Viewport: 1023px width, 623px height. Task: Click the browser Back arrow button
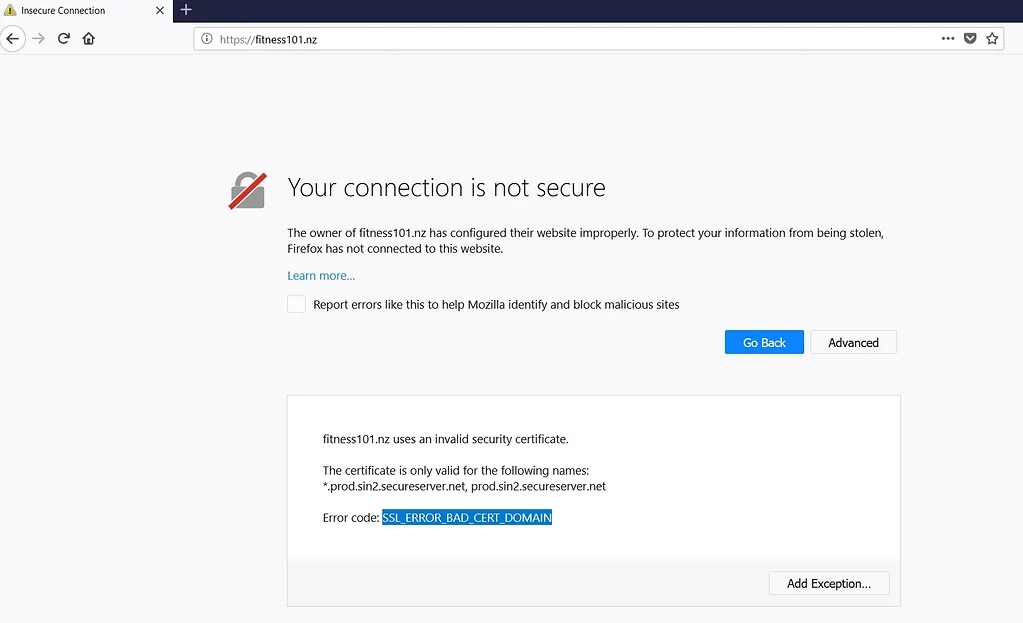(x=12, y=39)
